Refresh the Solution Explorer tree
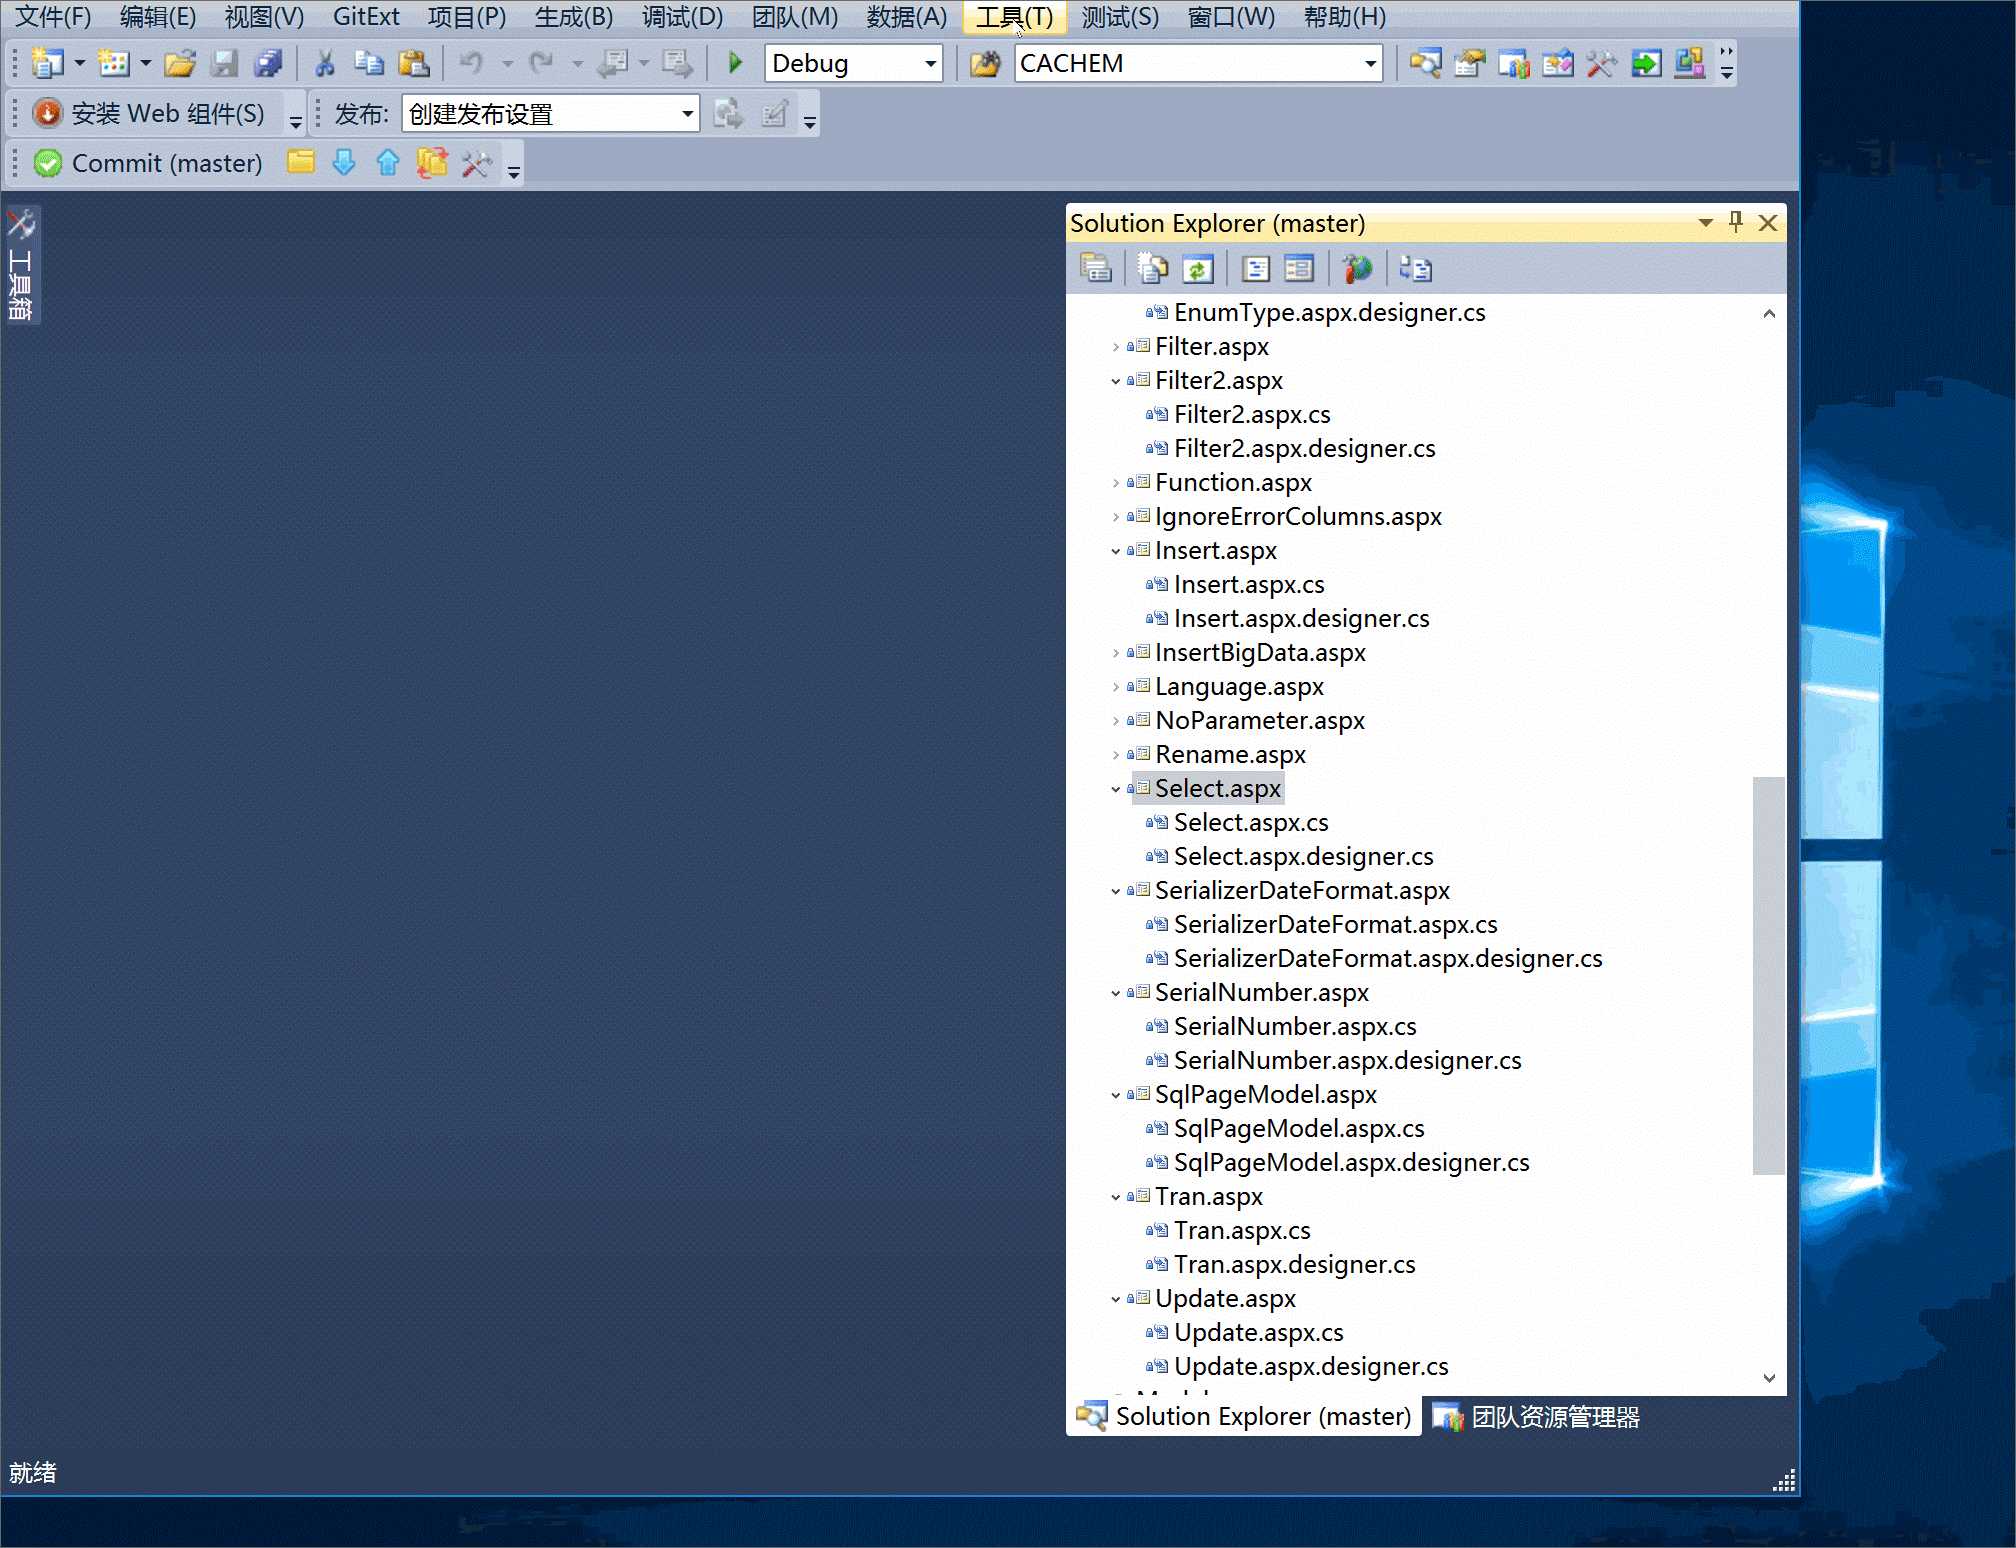The width and height of the screenshot is (2016, 1548). tap(1197, 269)
